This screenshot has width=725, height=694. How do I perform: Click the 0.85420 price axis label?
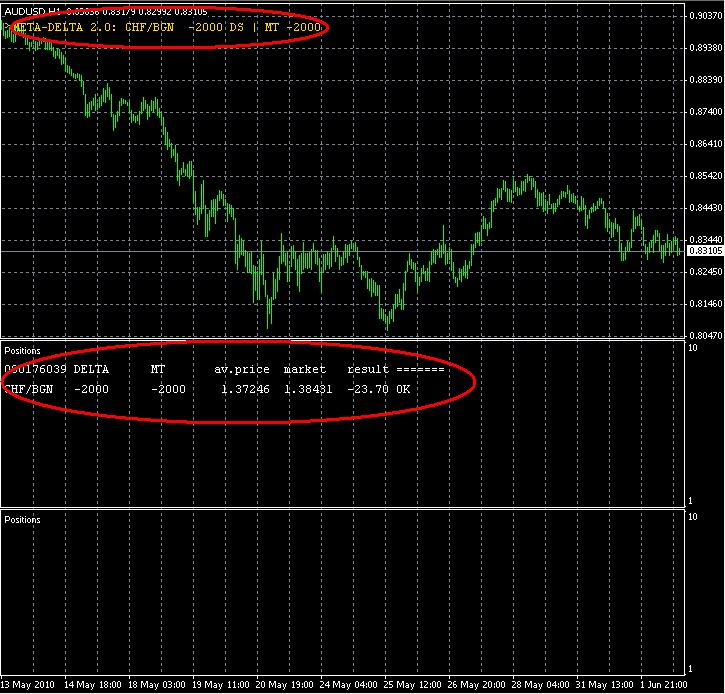[705, 176]
